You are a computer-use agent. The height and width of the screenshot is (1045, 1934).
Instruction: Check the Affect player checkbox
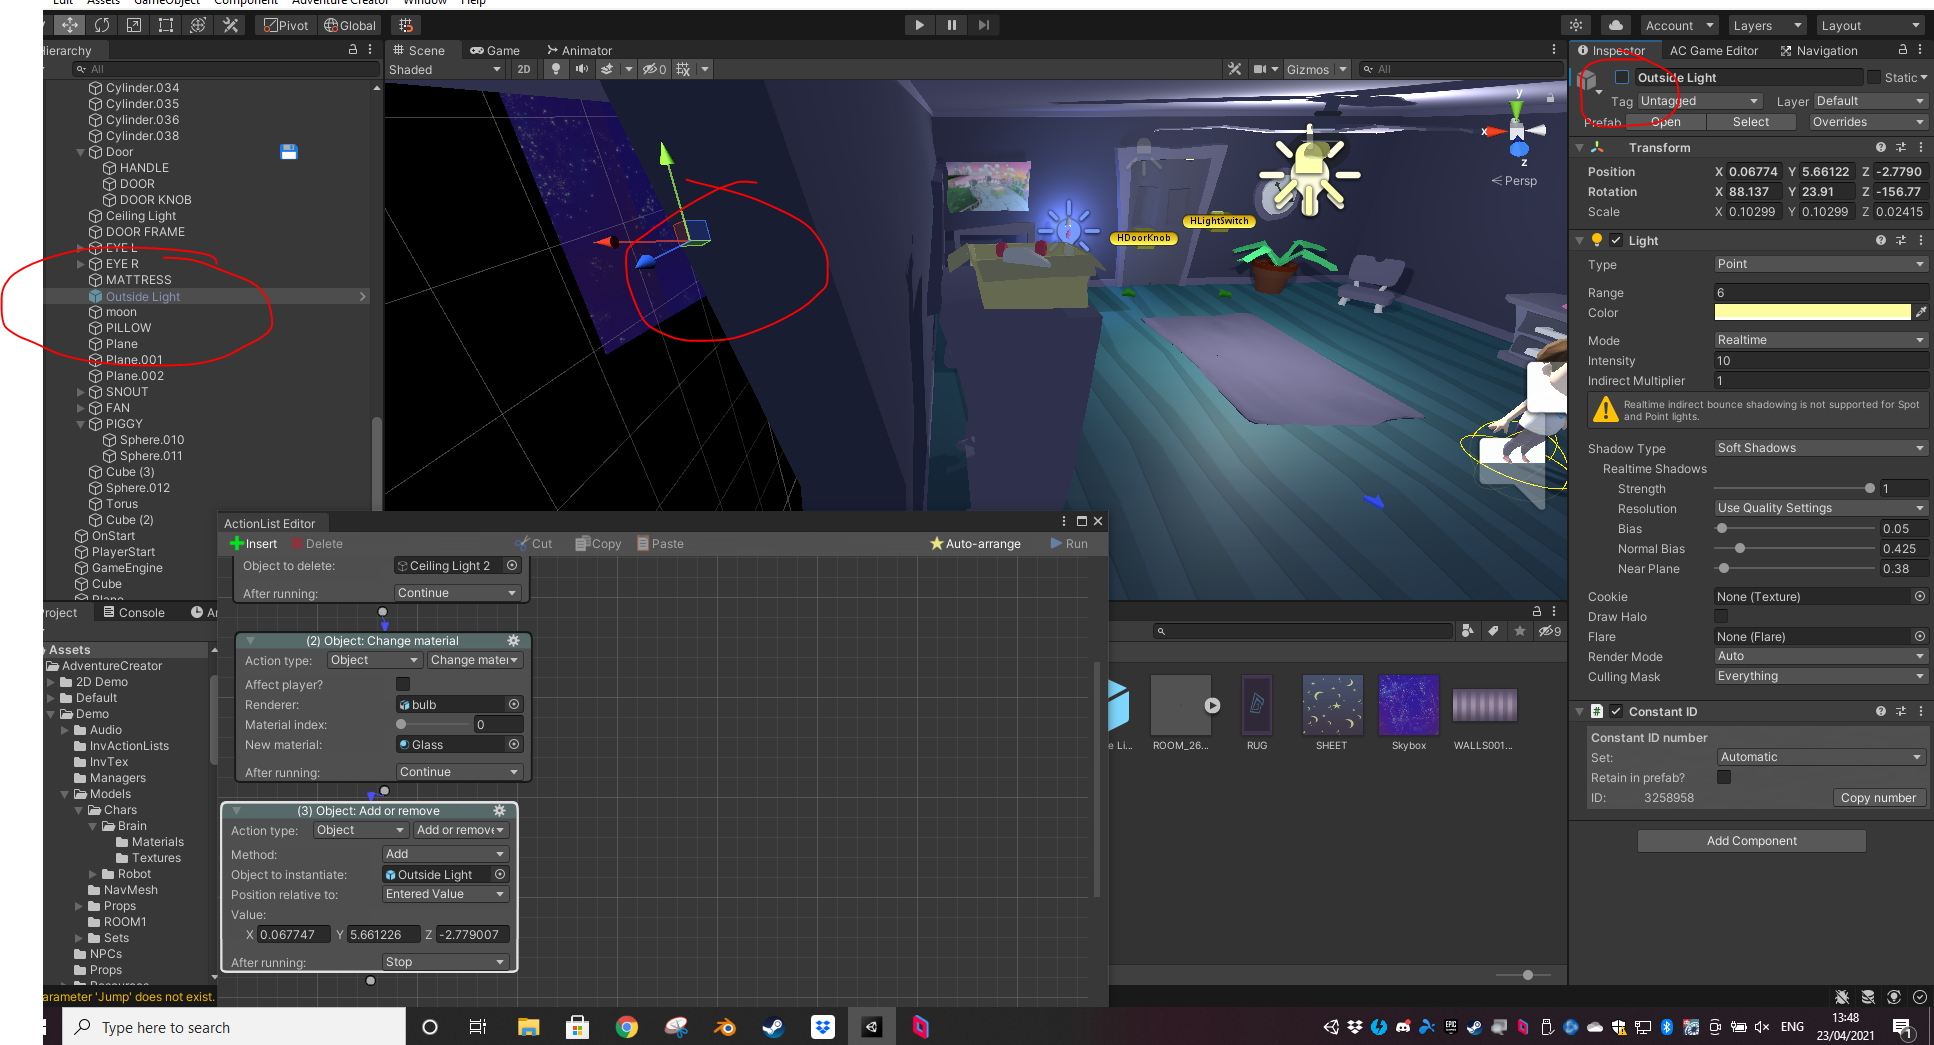coord(403,684)
